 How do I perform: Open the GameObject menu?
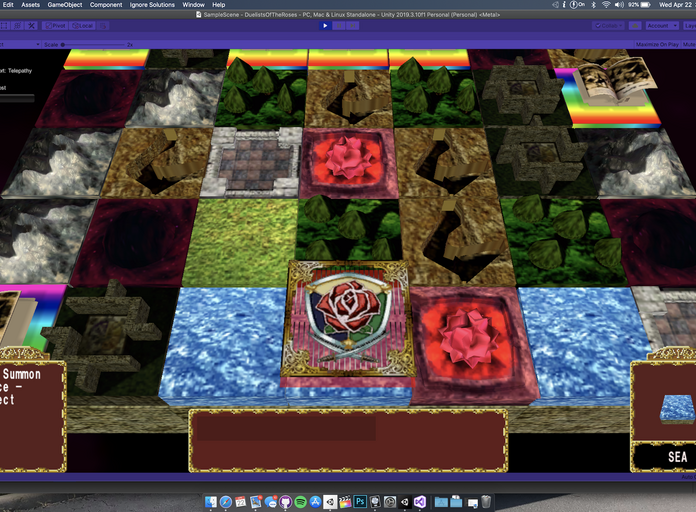click(x=65, y=5)
